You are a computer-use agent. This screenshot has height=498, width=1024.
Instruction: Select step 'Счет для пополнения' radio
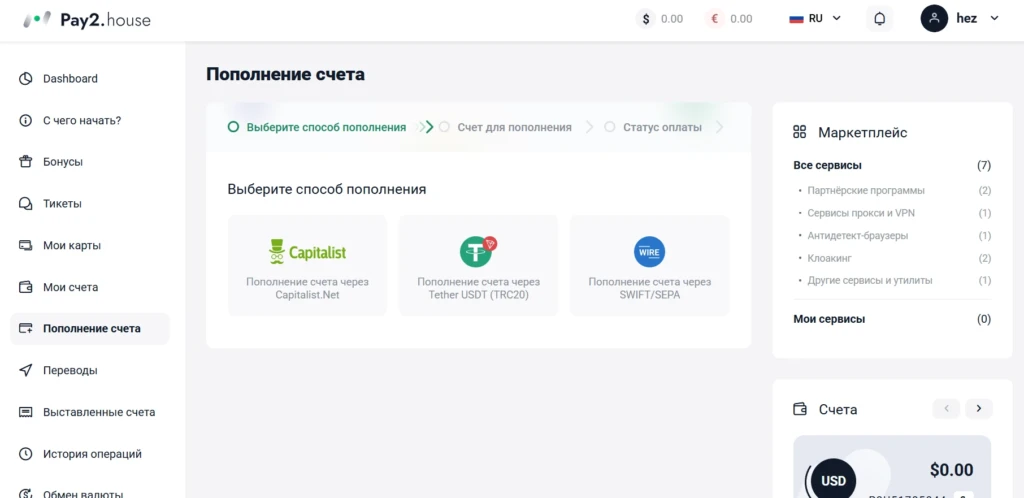(444, 127)
